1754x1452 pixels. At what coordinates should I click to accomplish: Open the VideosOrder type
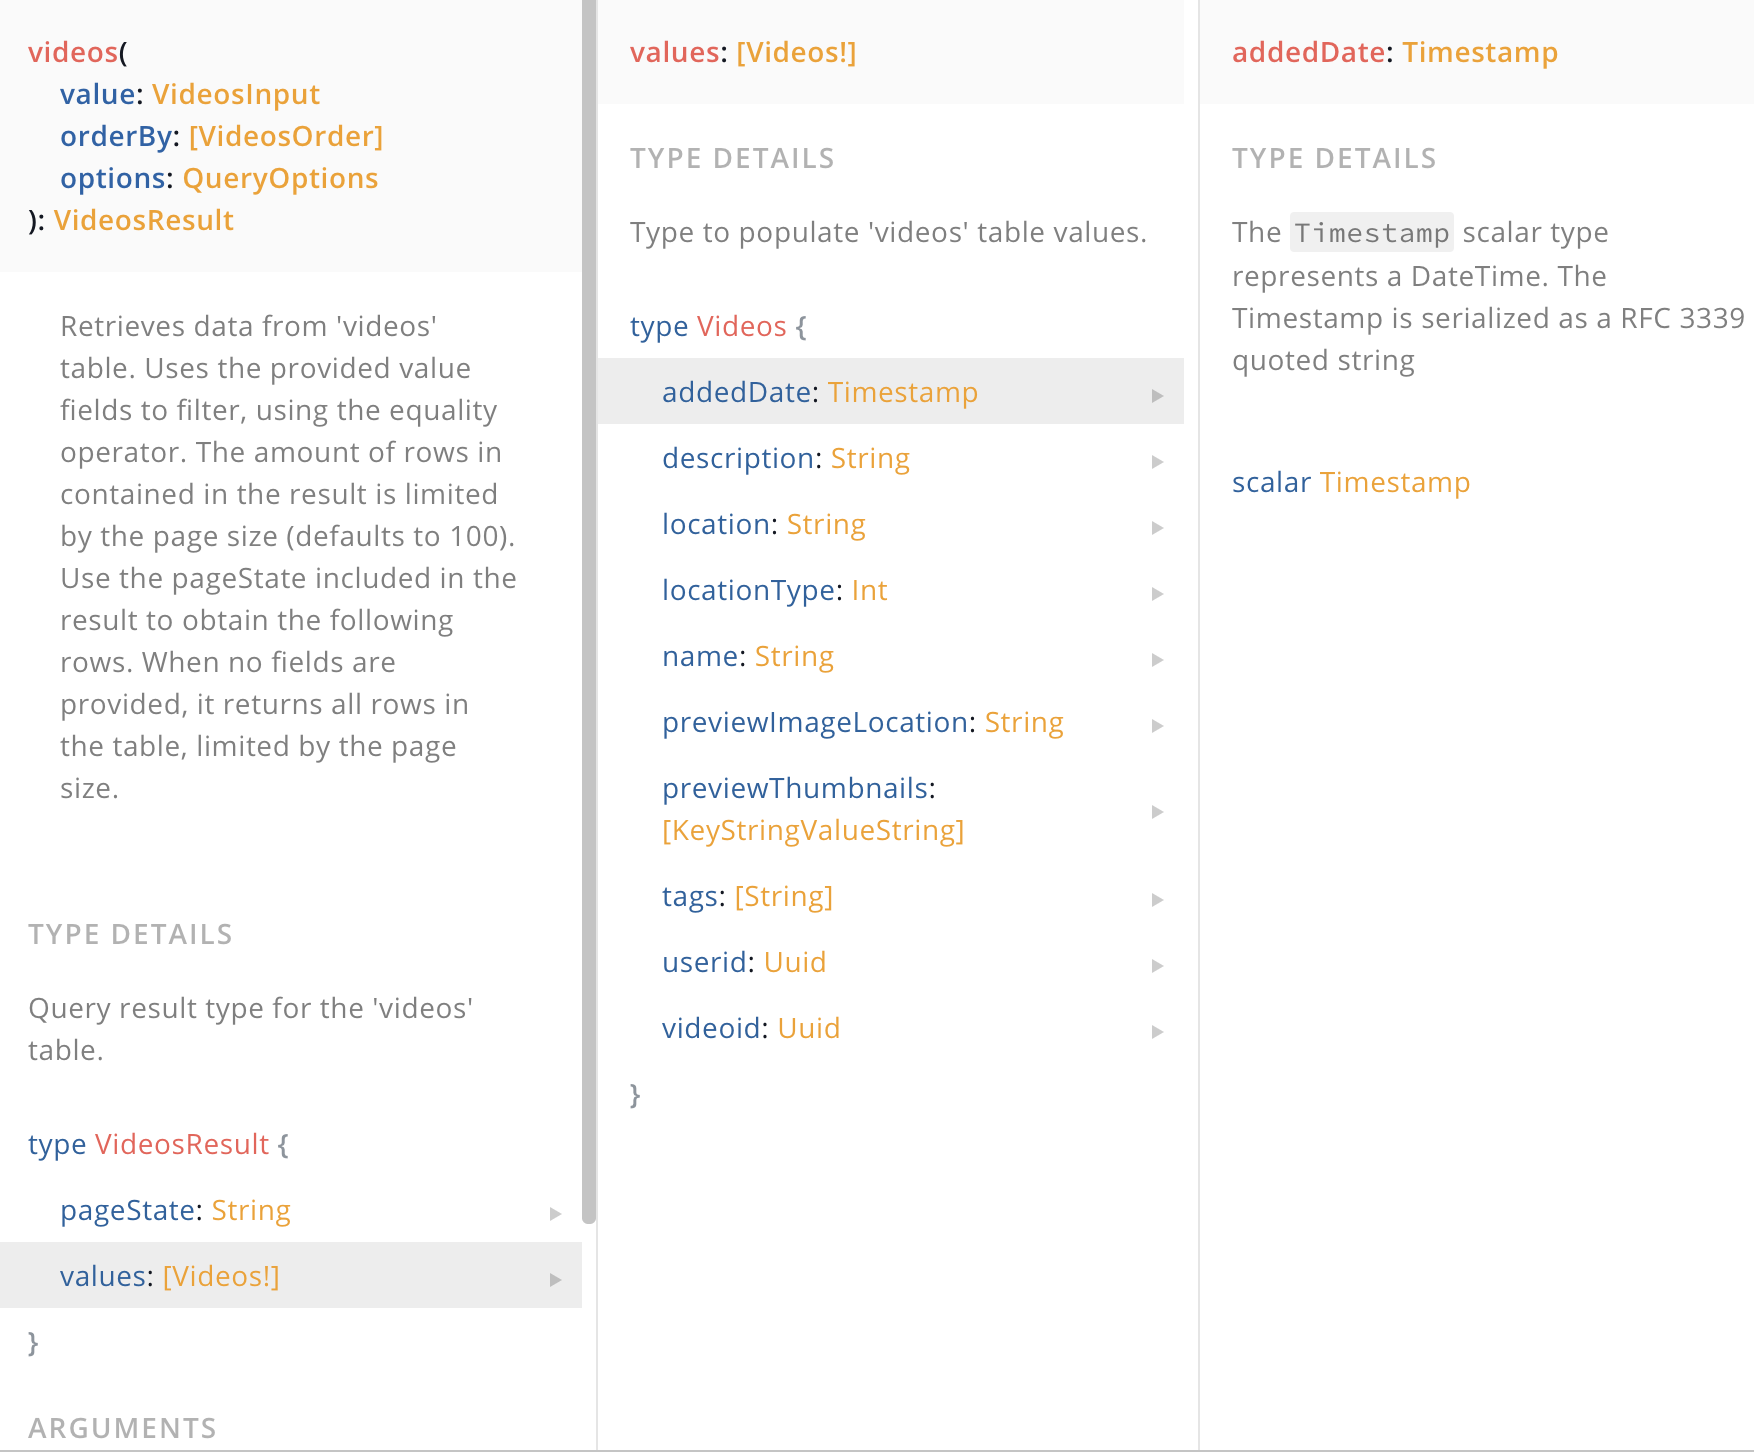(x=286, y=136)
